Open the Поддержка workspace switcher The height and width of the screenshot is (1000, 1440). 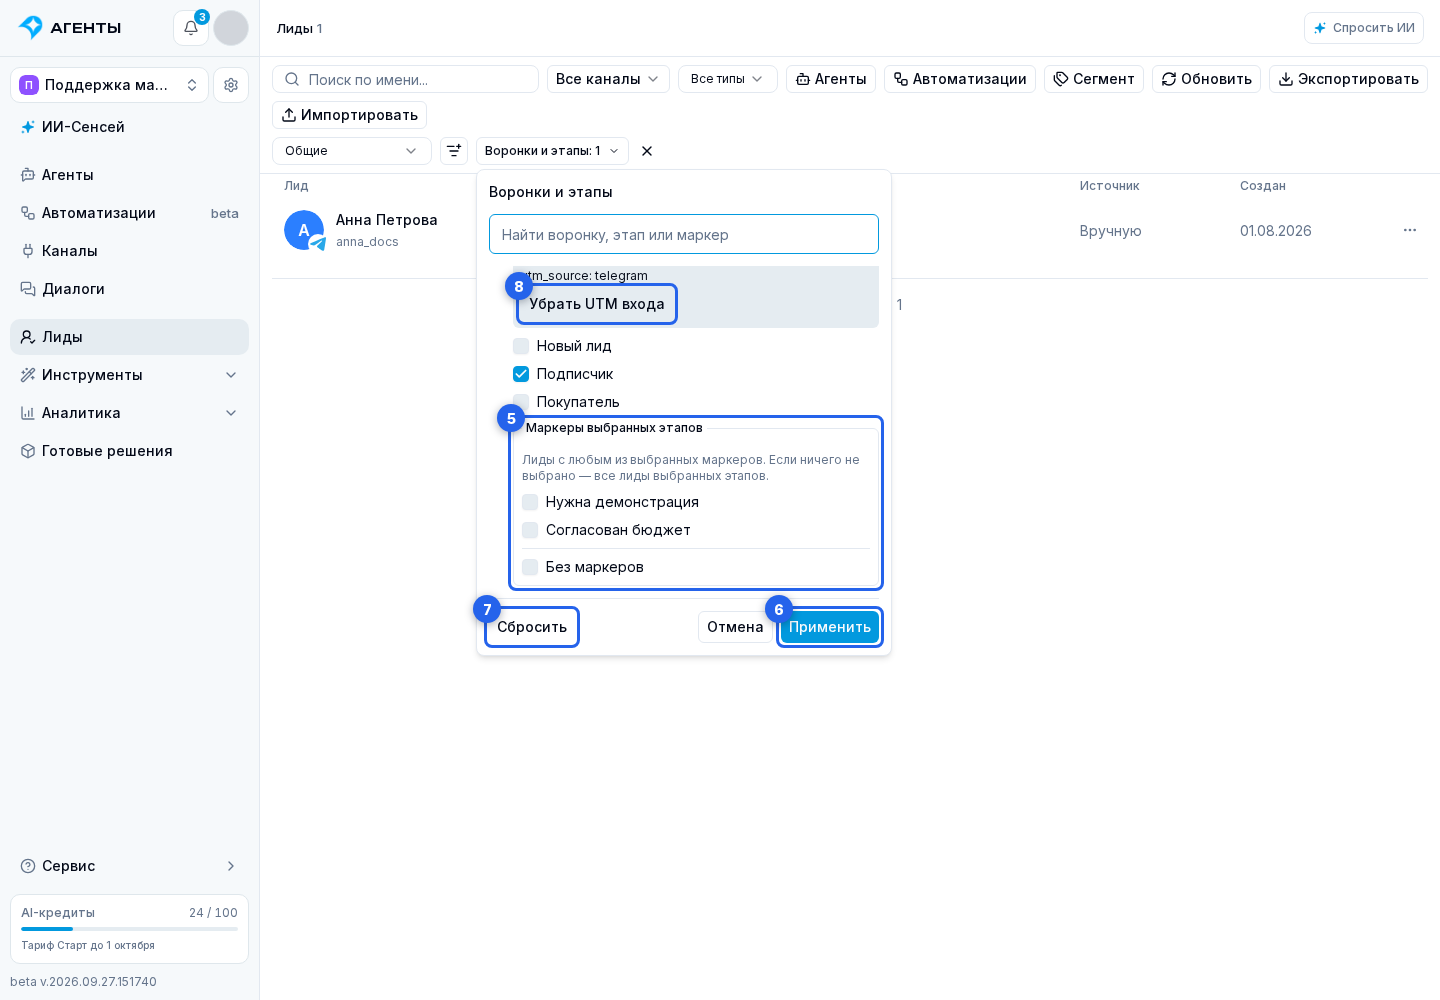click(109, 85)
